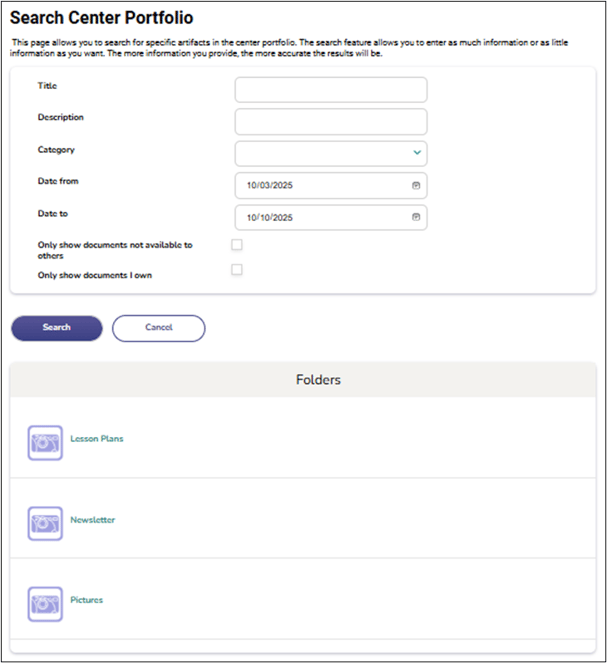This screenshot has width=607, height=663.
Task: Click the Category field label
Action: [56, 150]
